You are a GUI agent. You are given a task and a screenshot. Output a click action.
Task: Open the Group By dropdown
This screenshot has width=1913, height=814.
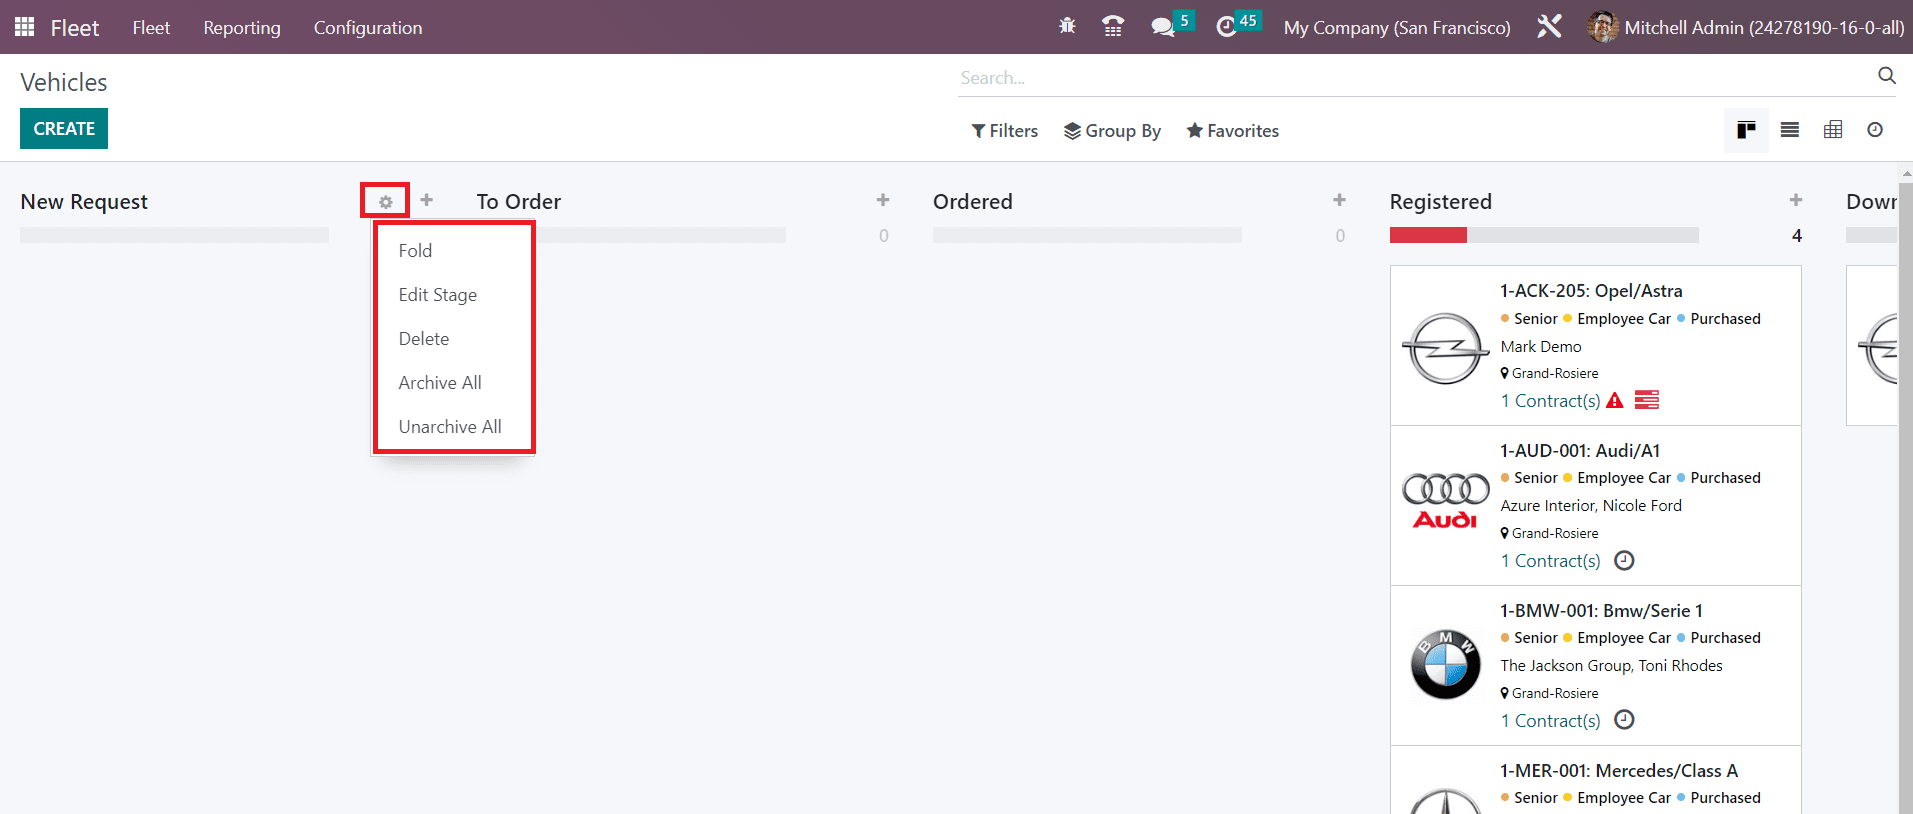[x=1112, y=131]
